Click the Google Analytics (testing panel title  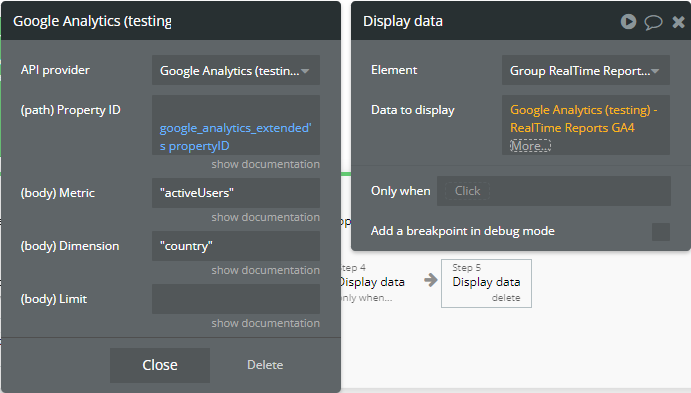click(92, 21)
